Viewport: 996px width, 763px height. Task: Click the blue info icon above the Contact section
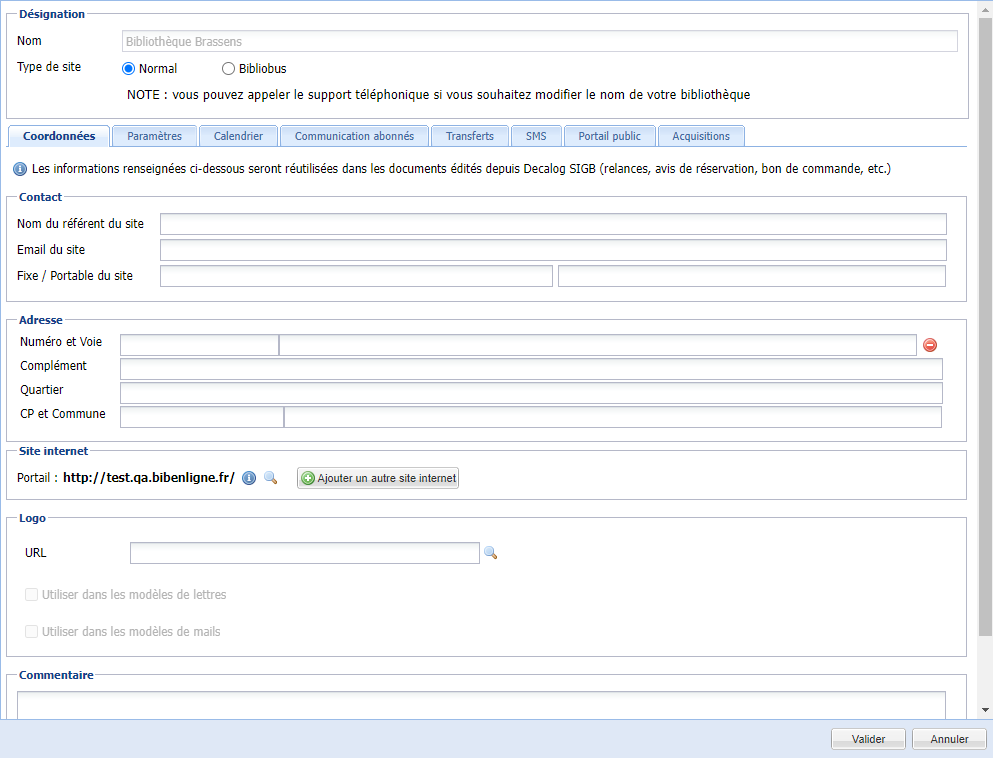[19, 169]
